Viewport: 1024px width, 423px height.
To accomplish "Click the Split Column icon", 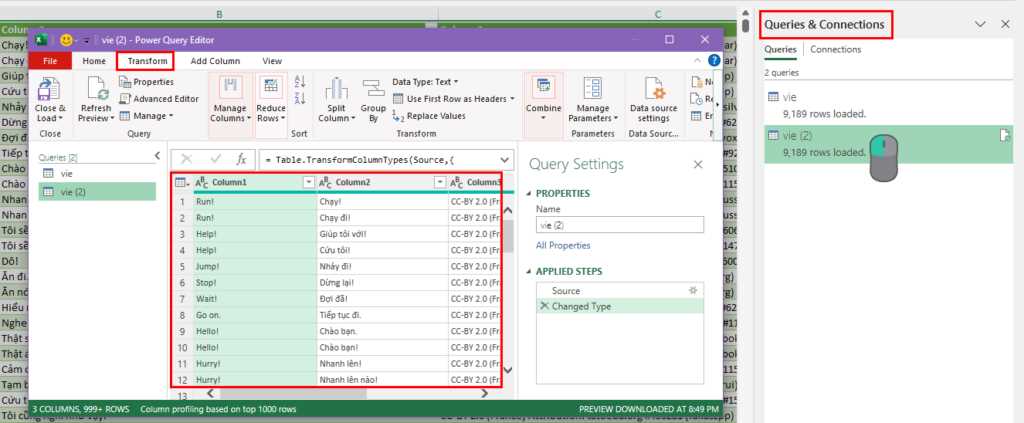I will [336, 89].
